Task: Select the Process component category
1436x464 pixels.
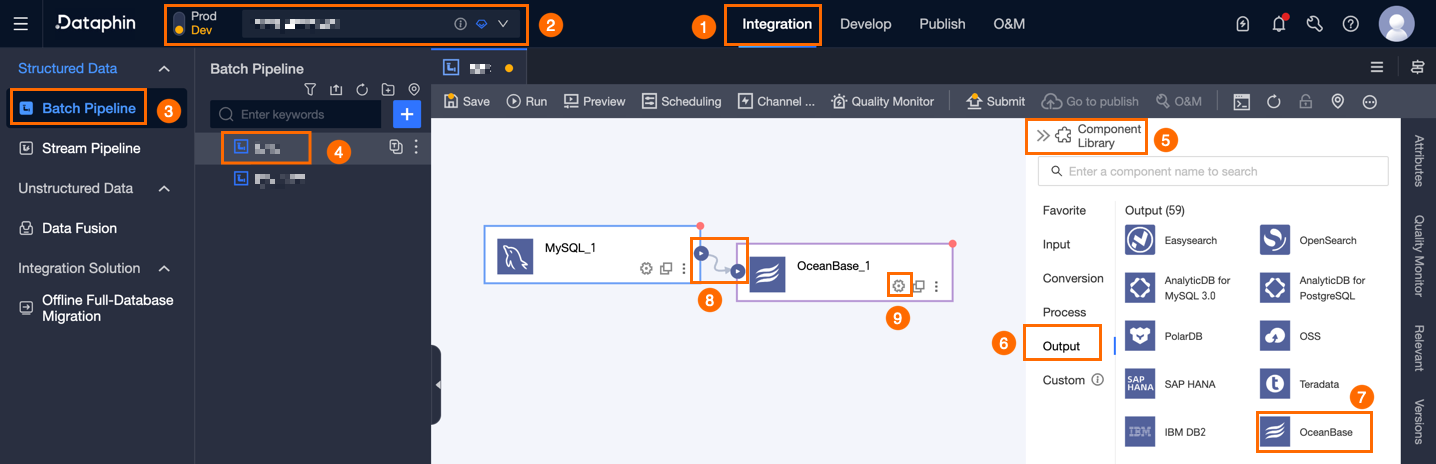Action: pos(1064,312)
